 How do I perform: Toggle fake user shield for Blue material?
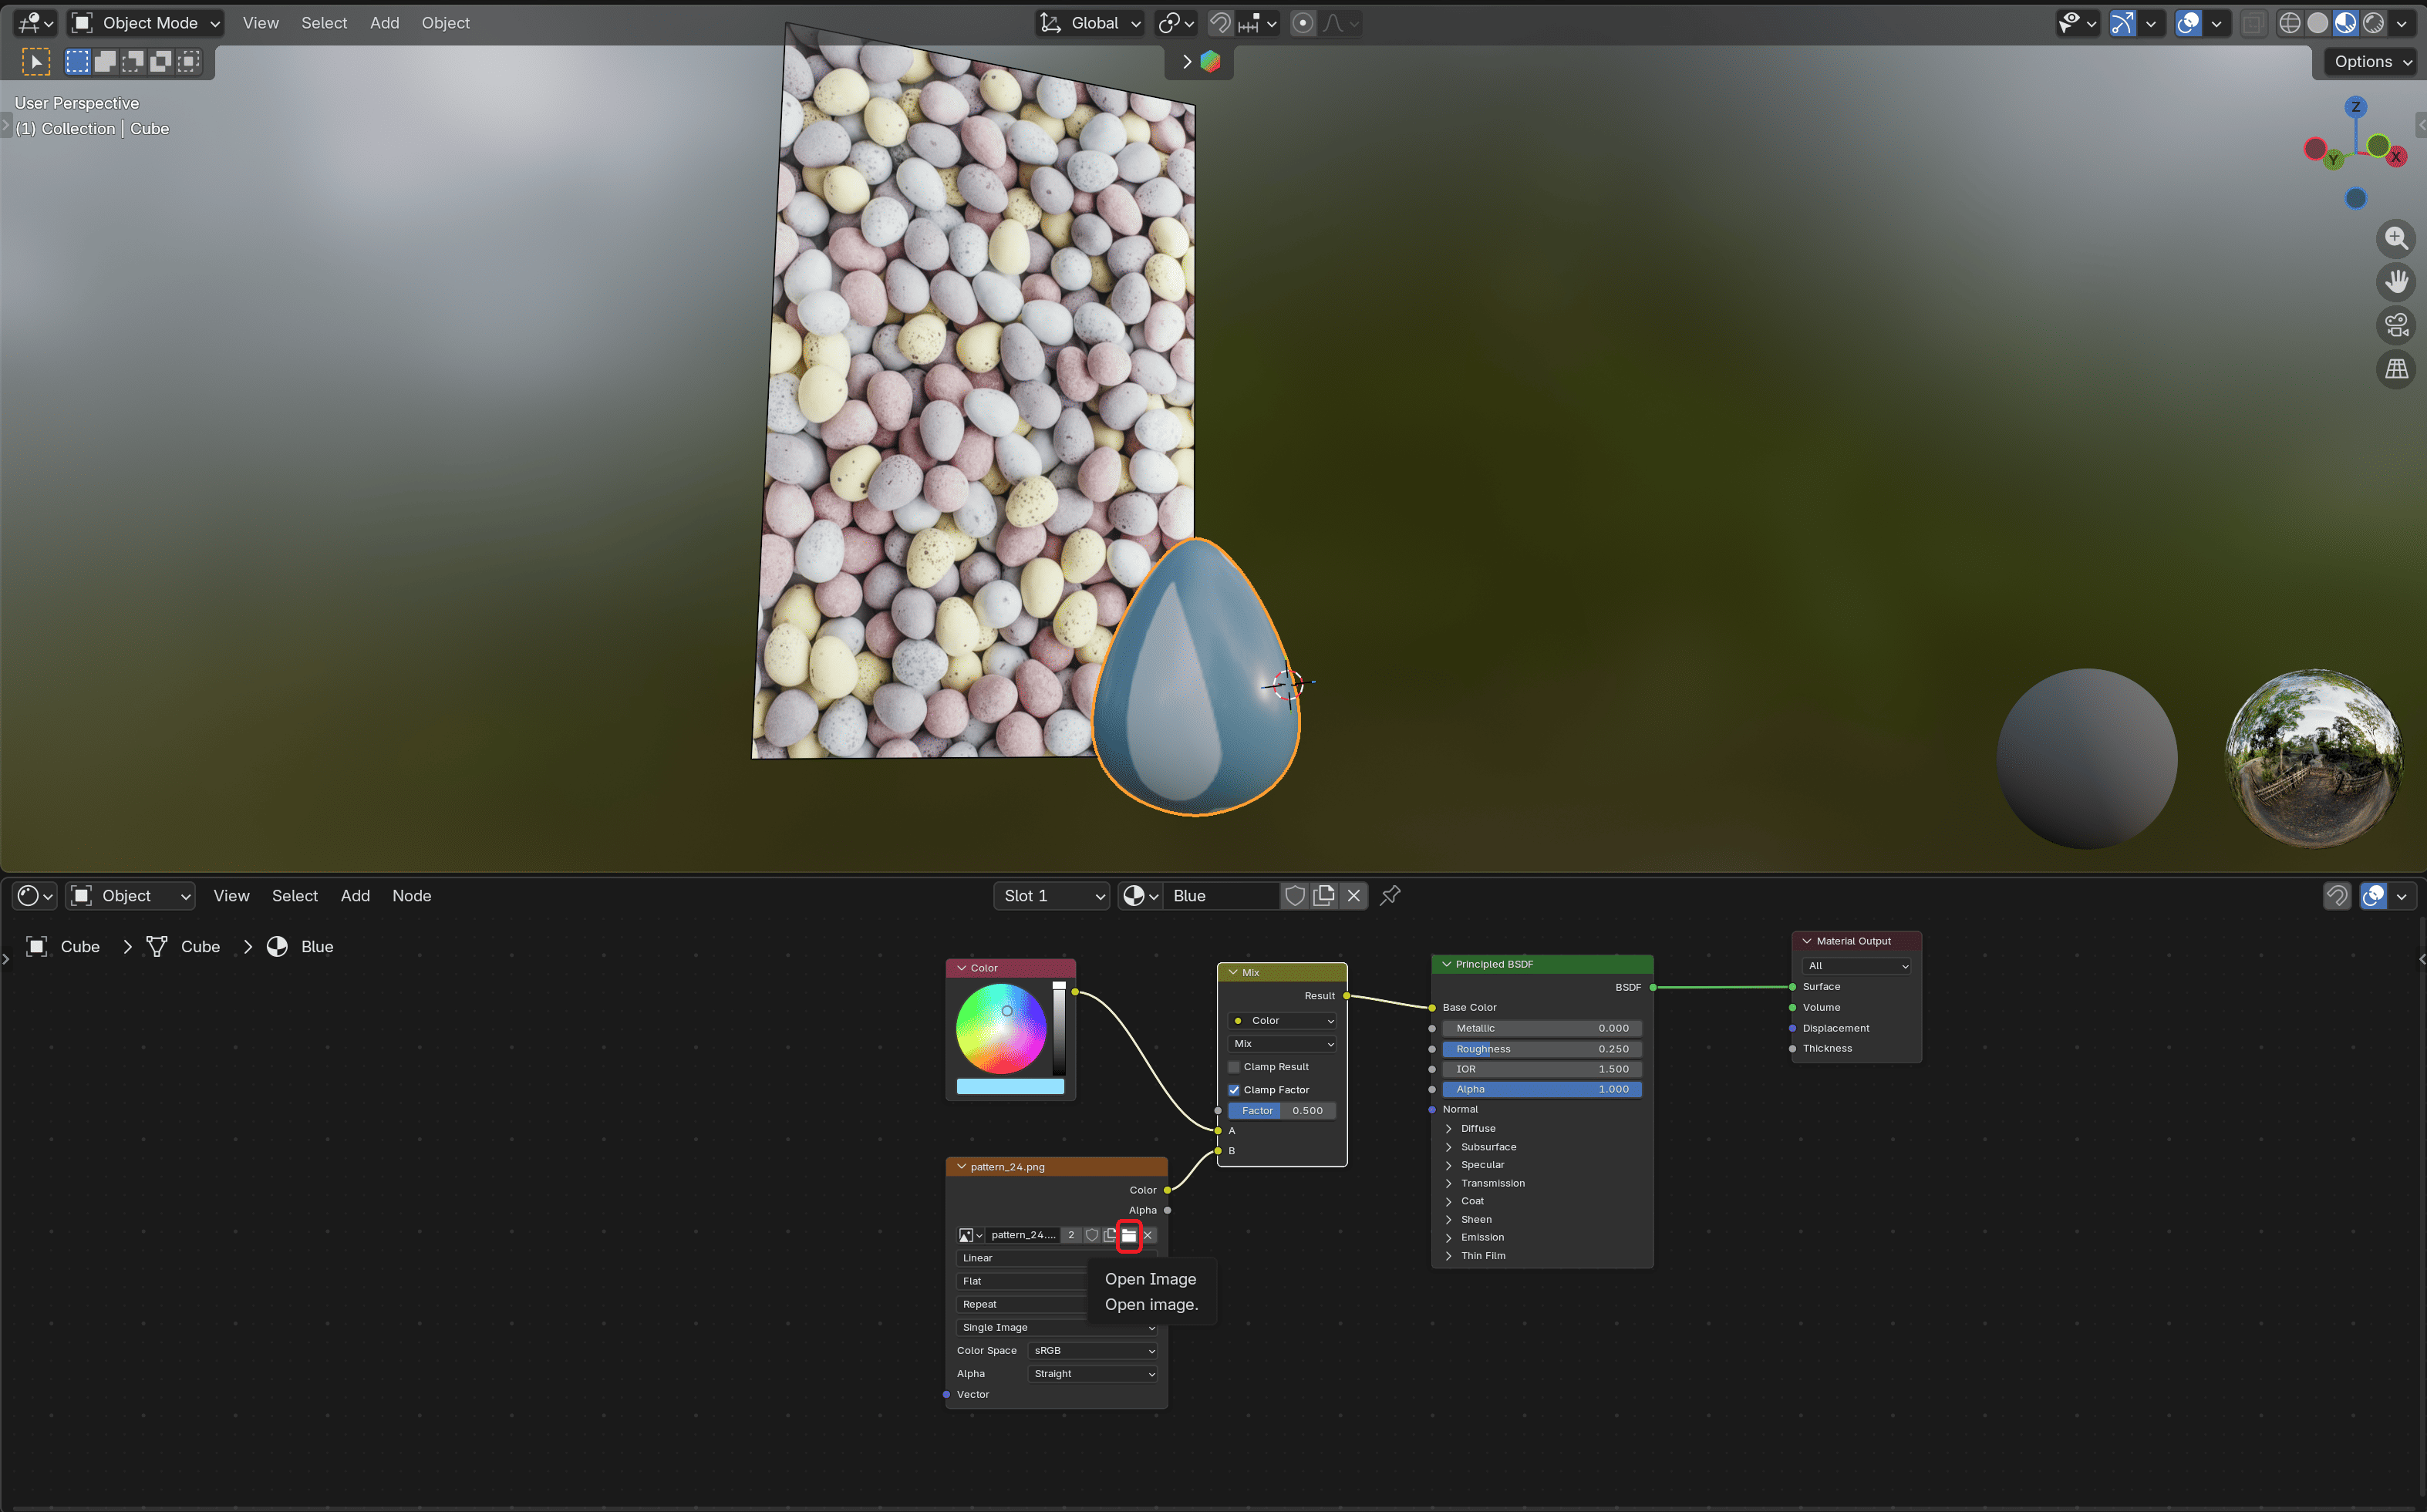coord(1295,895)
